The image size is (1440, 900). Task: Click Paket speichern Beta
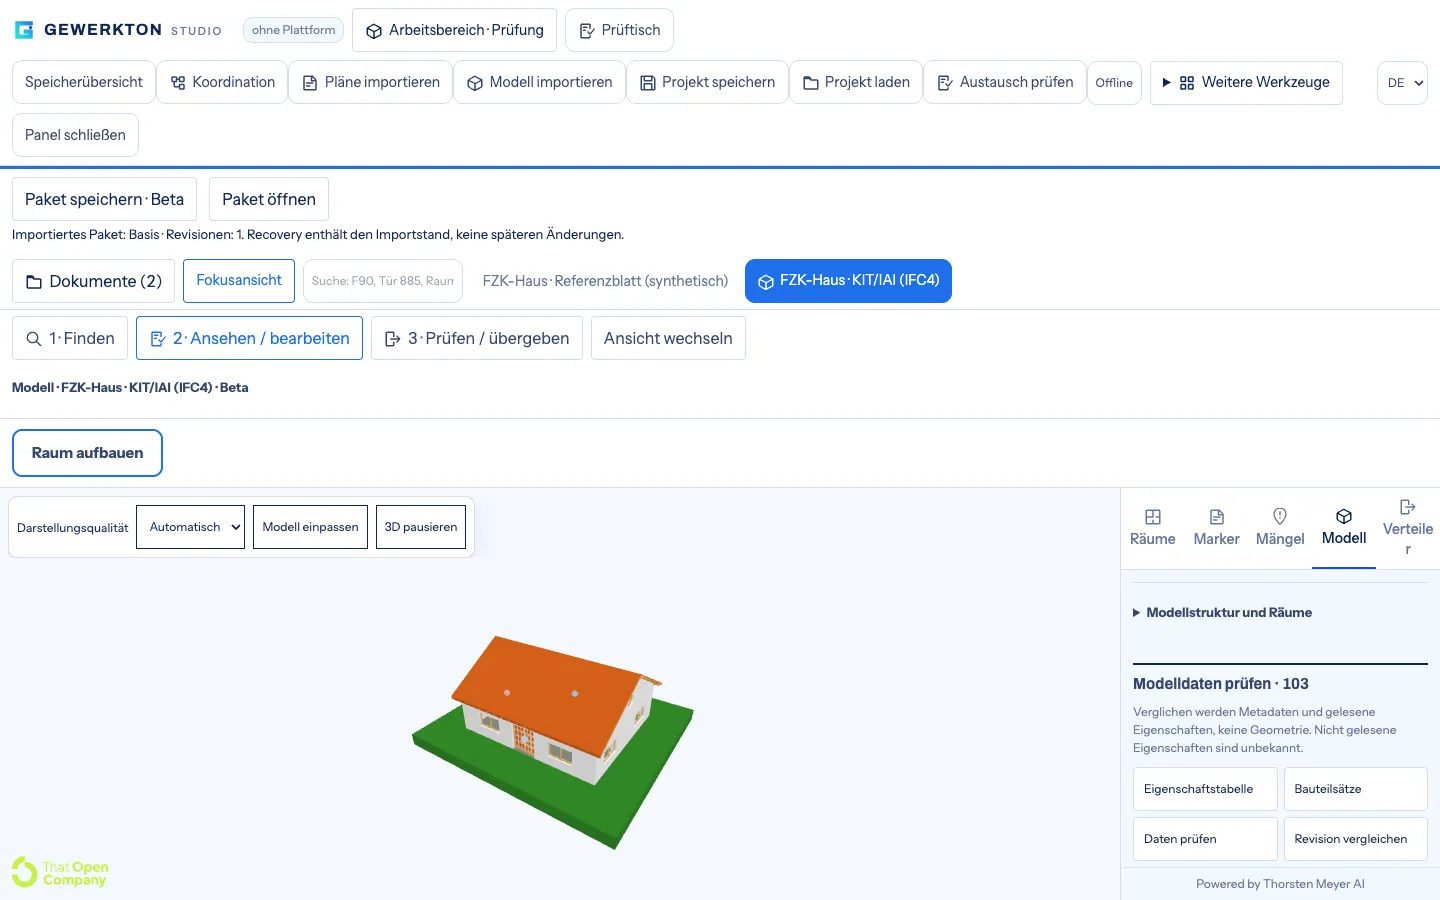(x=104, y=199)
